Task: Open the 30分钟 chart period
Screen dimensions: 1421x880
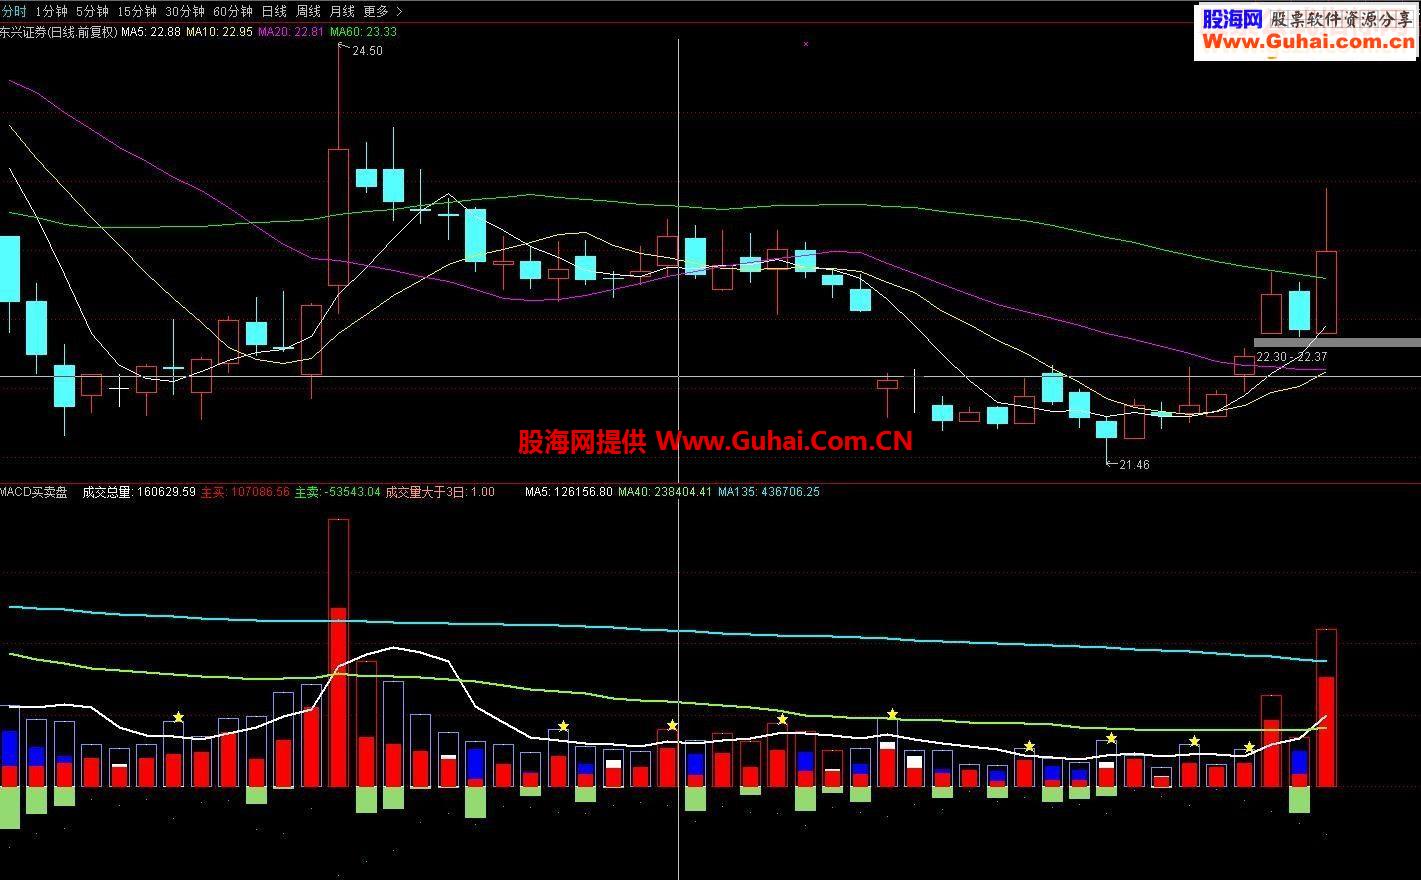Action: (x=185, y=11)
